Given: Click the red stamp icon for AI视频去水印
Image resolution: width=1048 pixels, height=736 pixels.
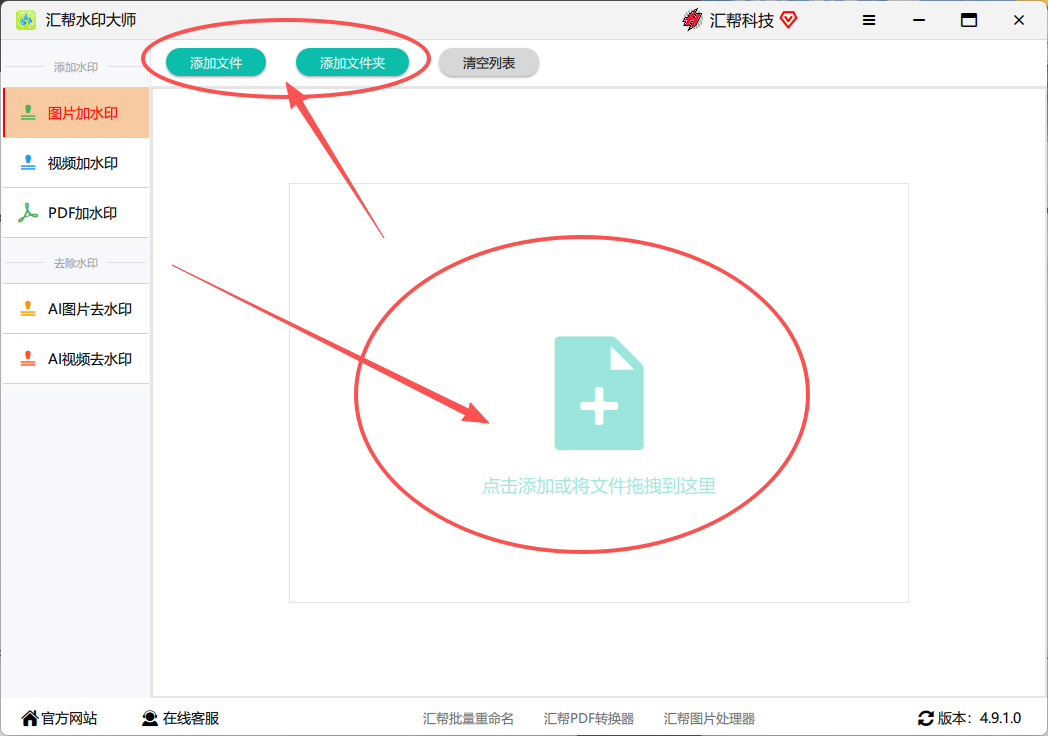Looking at the screenshot, I should 28,358.
